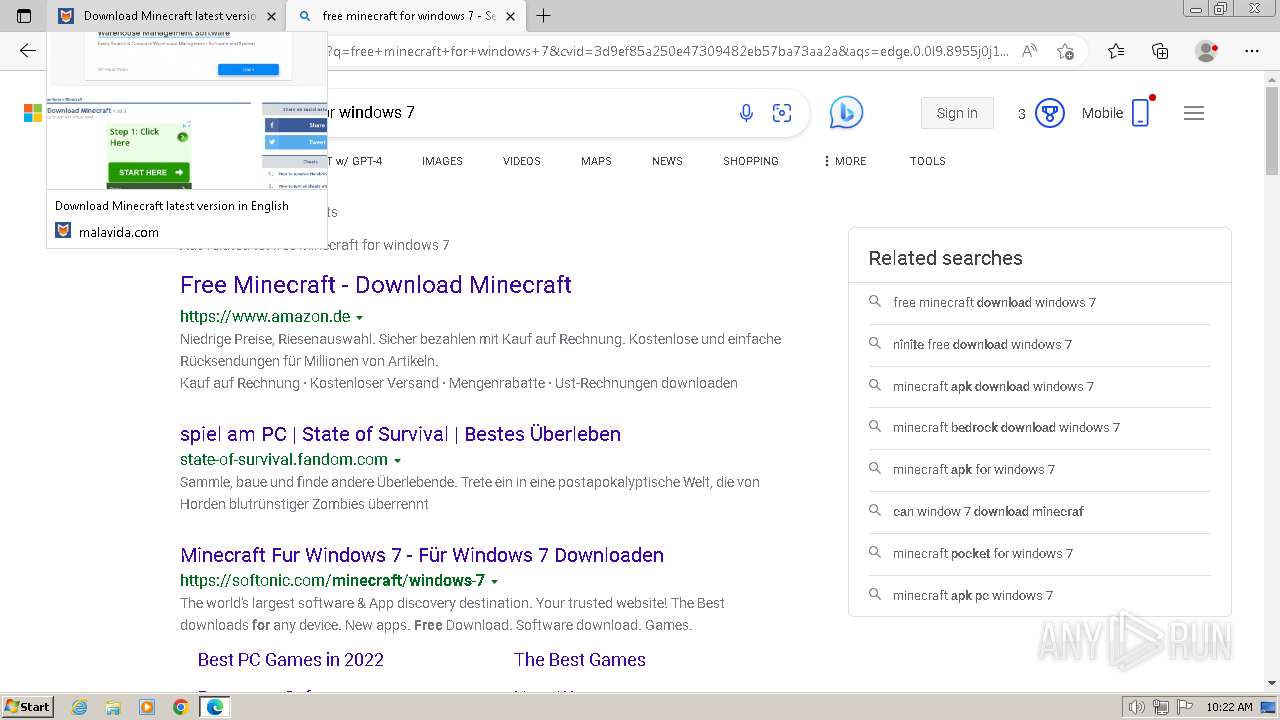Expand the MORE search categories
1280x720 pixels.
[845, 161]
